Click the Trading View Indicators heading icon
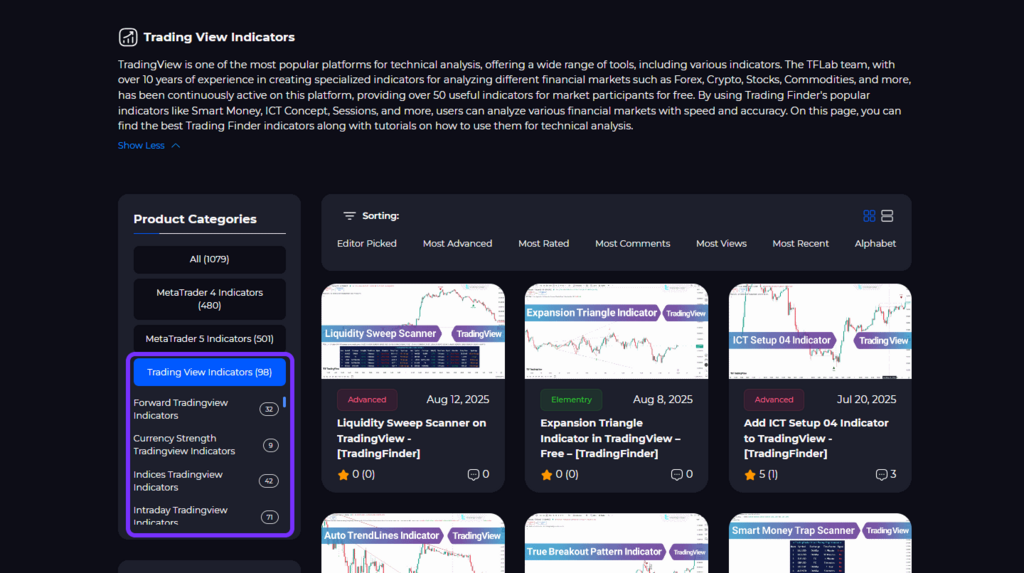The height and width of the screenshot is (573, 1024). point(128,37)
